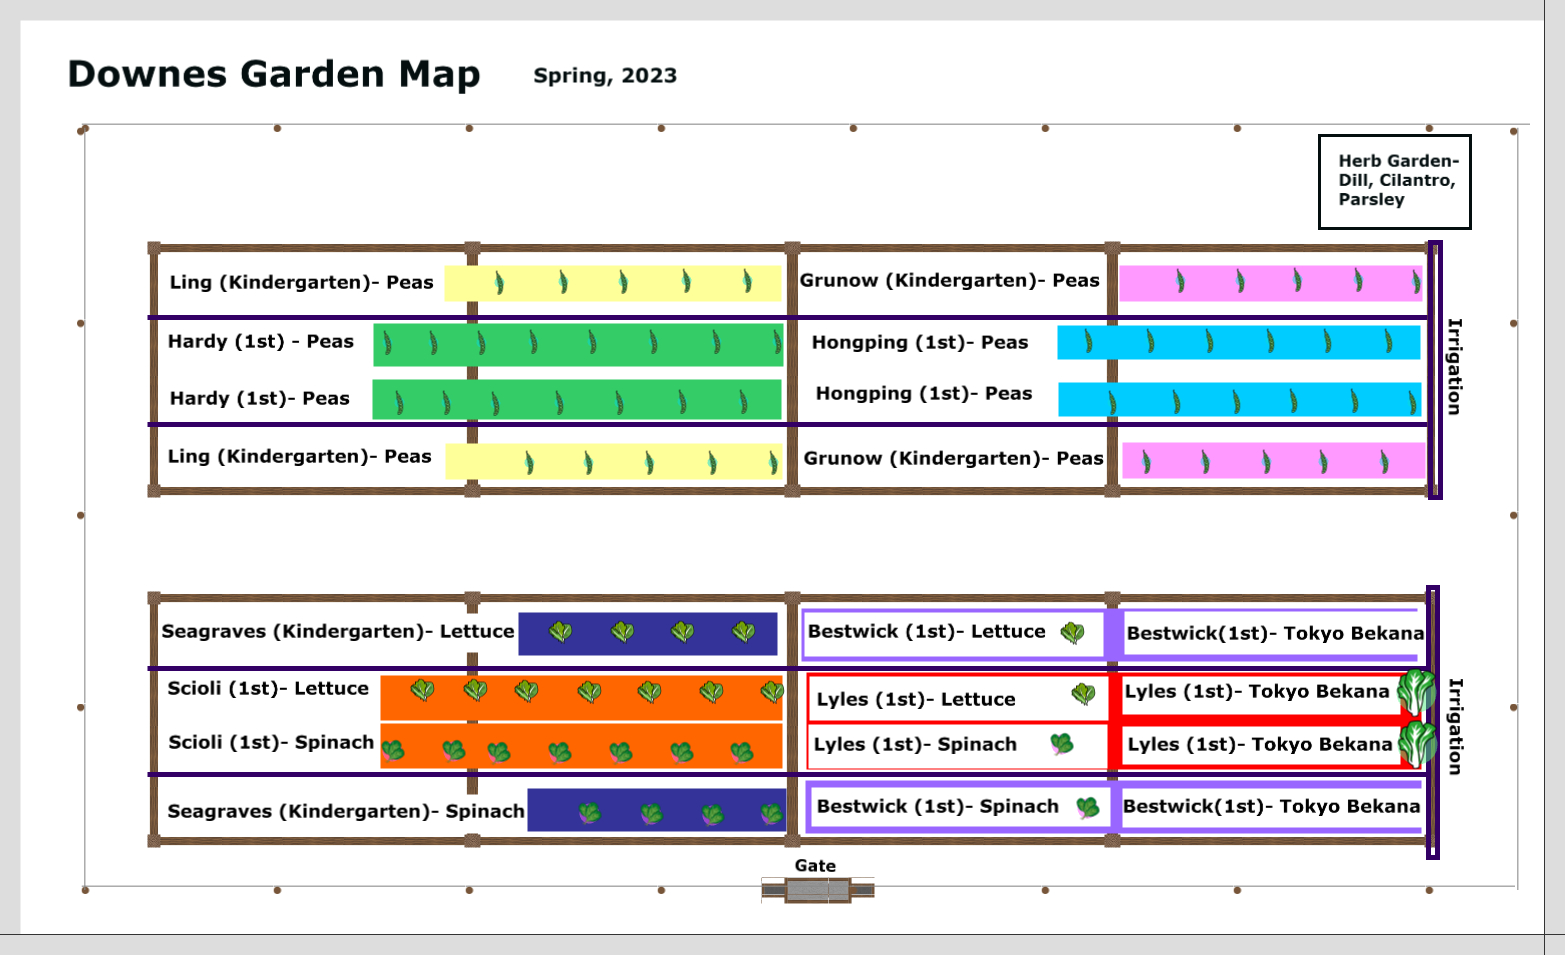
Task: Select the navy Seagraves Lettuce row
Action: click(x=648, y=634)
